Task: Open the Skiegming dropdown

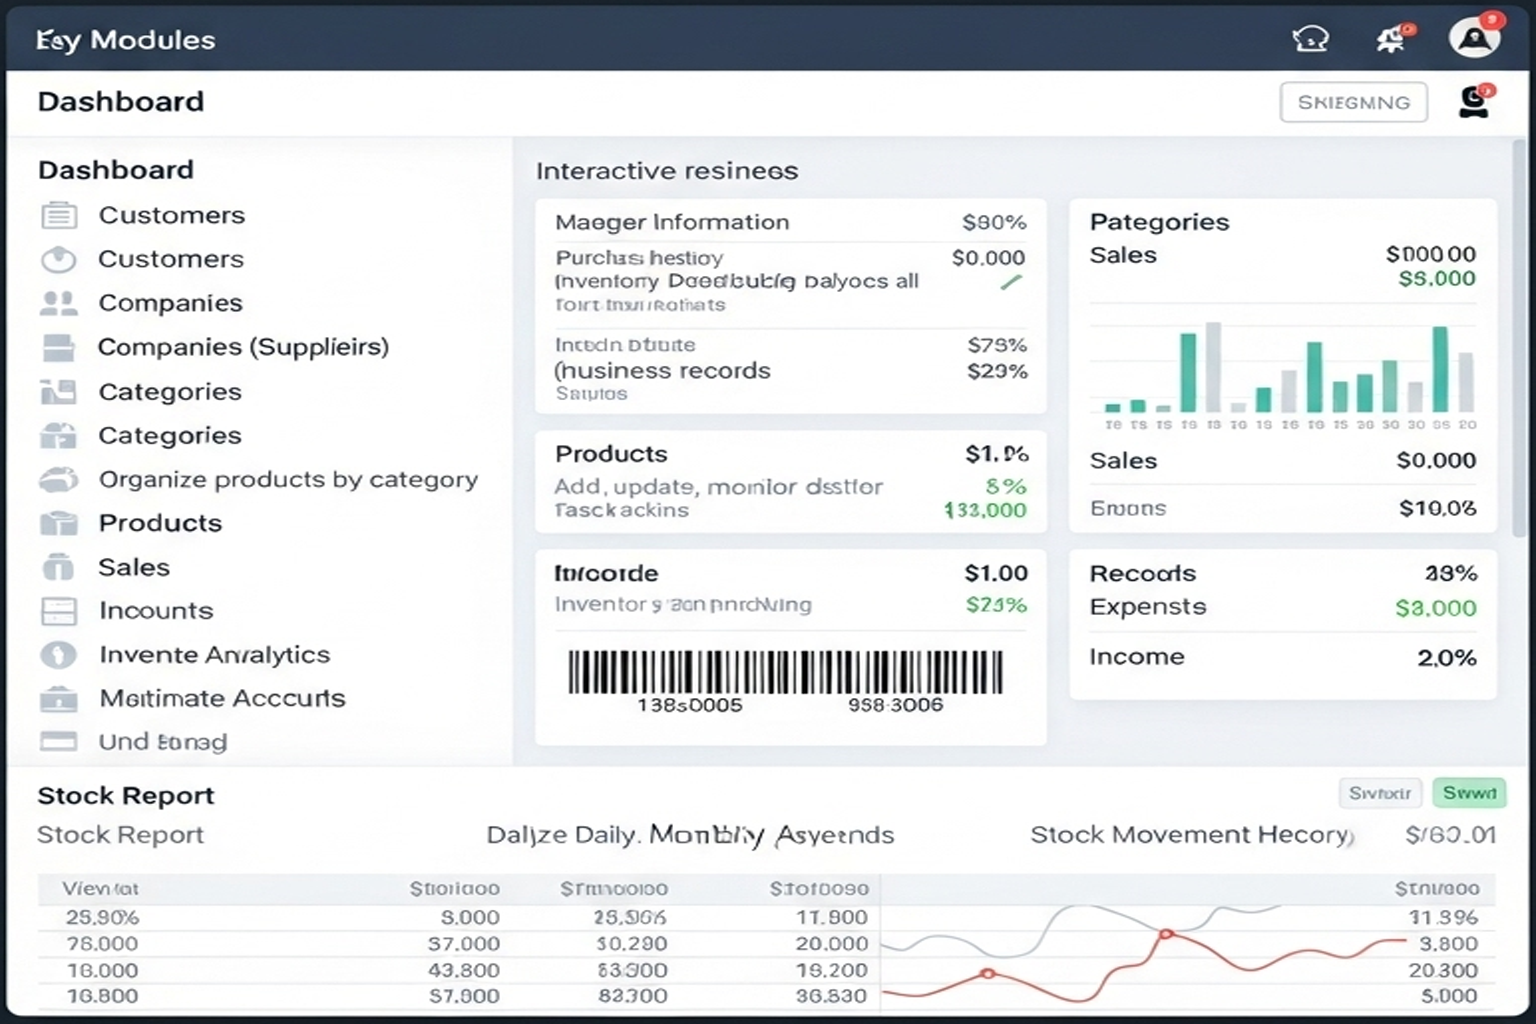Action: tap(1353, 101)
